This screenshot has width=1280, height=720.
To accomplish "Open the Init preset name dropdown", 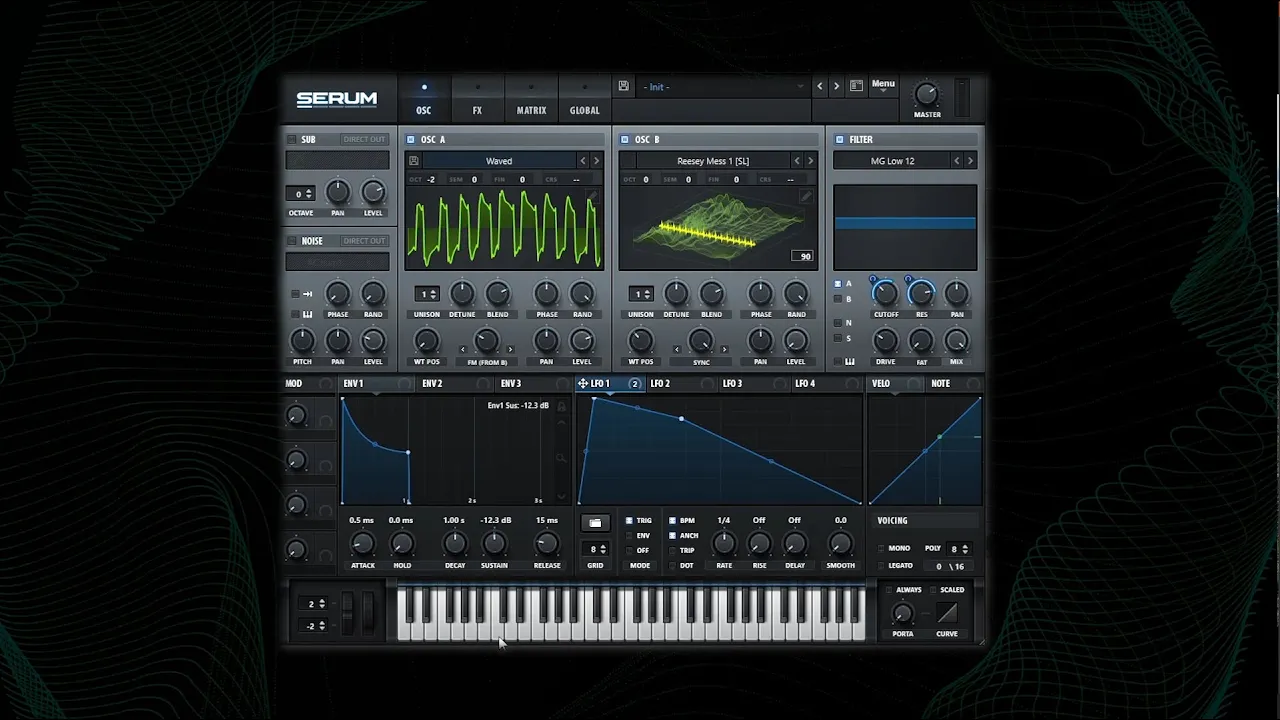I will 722,87.
